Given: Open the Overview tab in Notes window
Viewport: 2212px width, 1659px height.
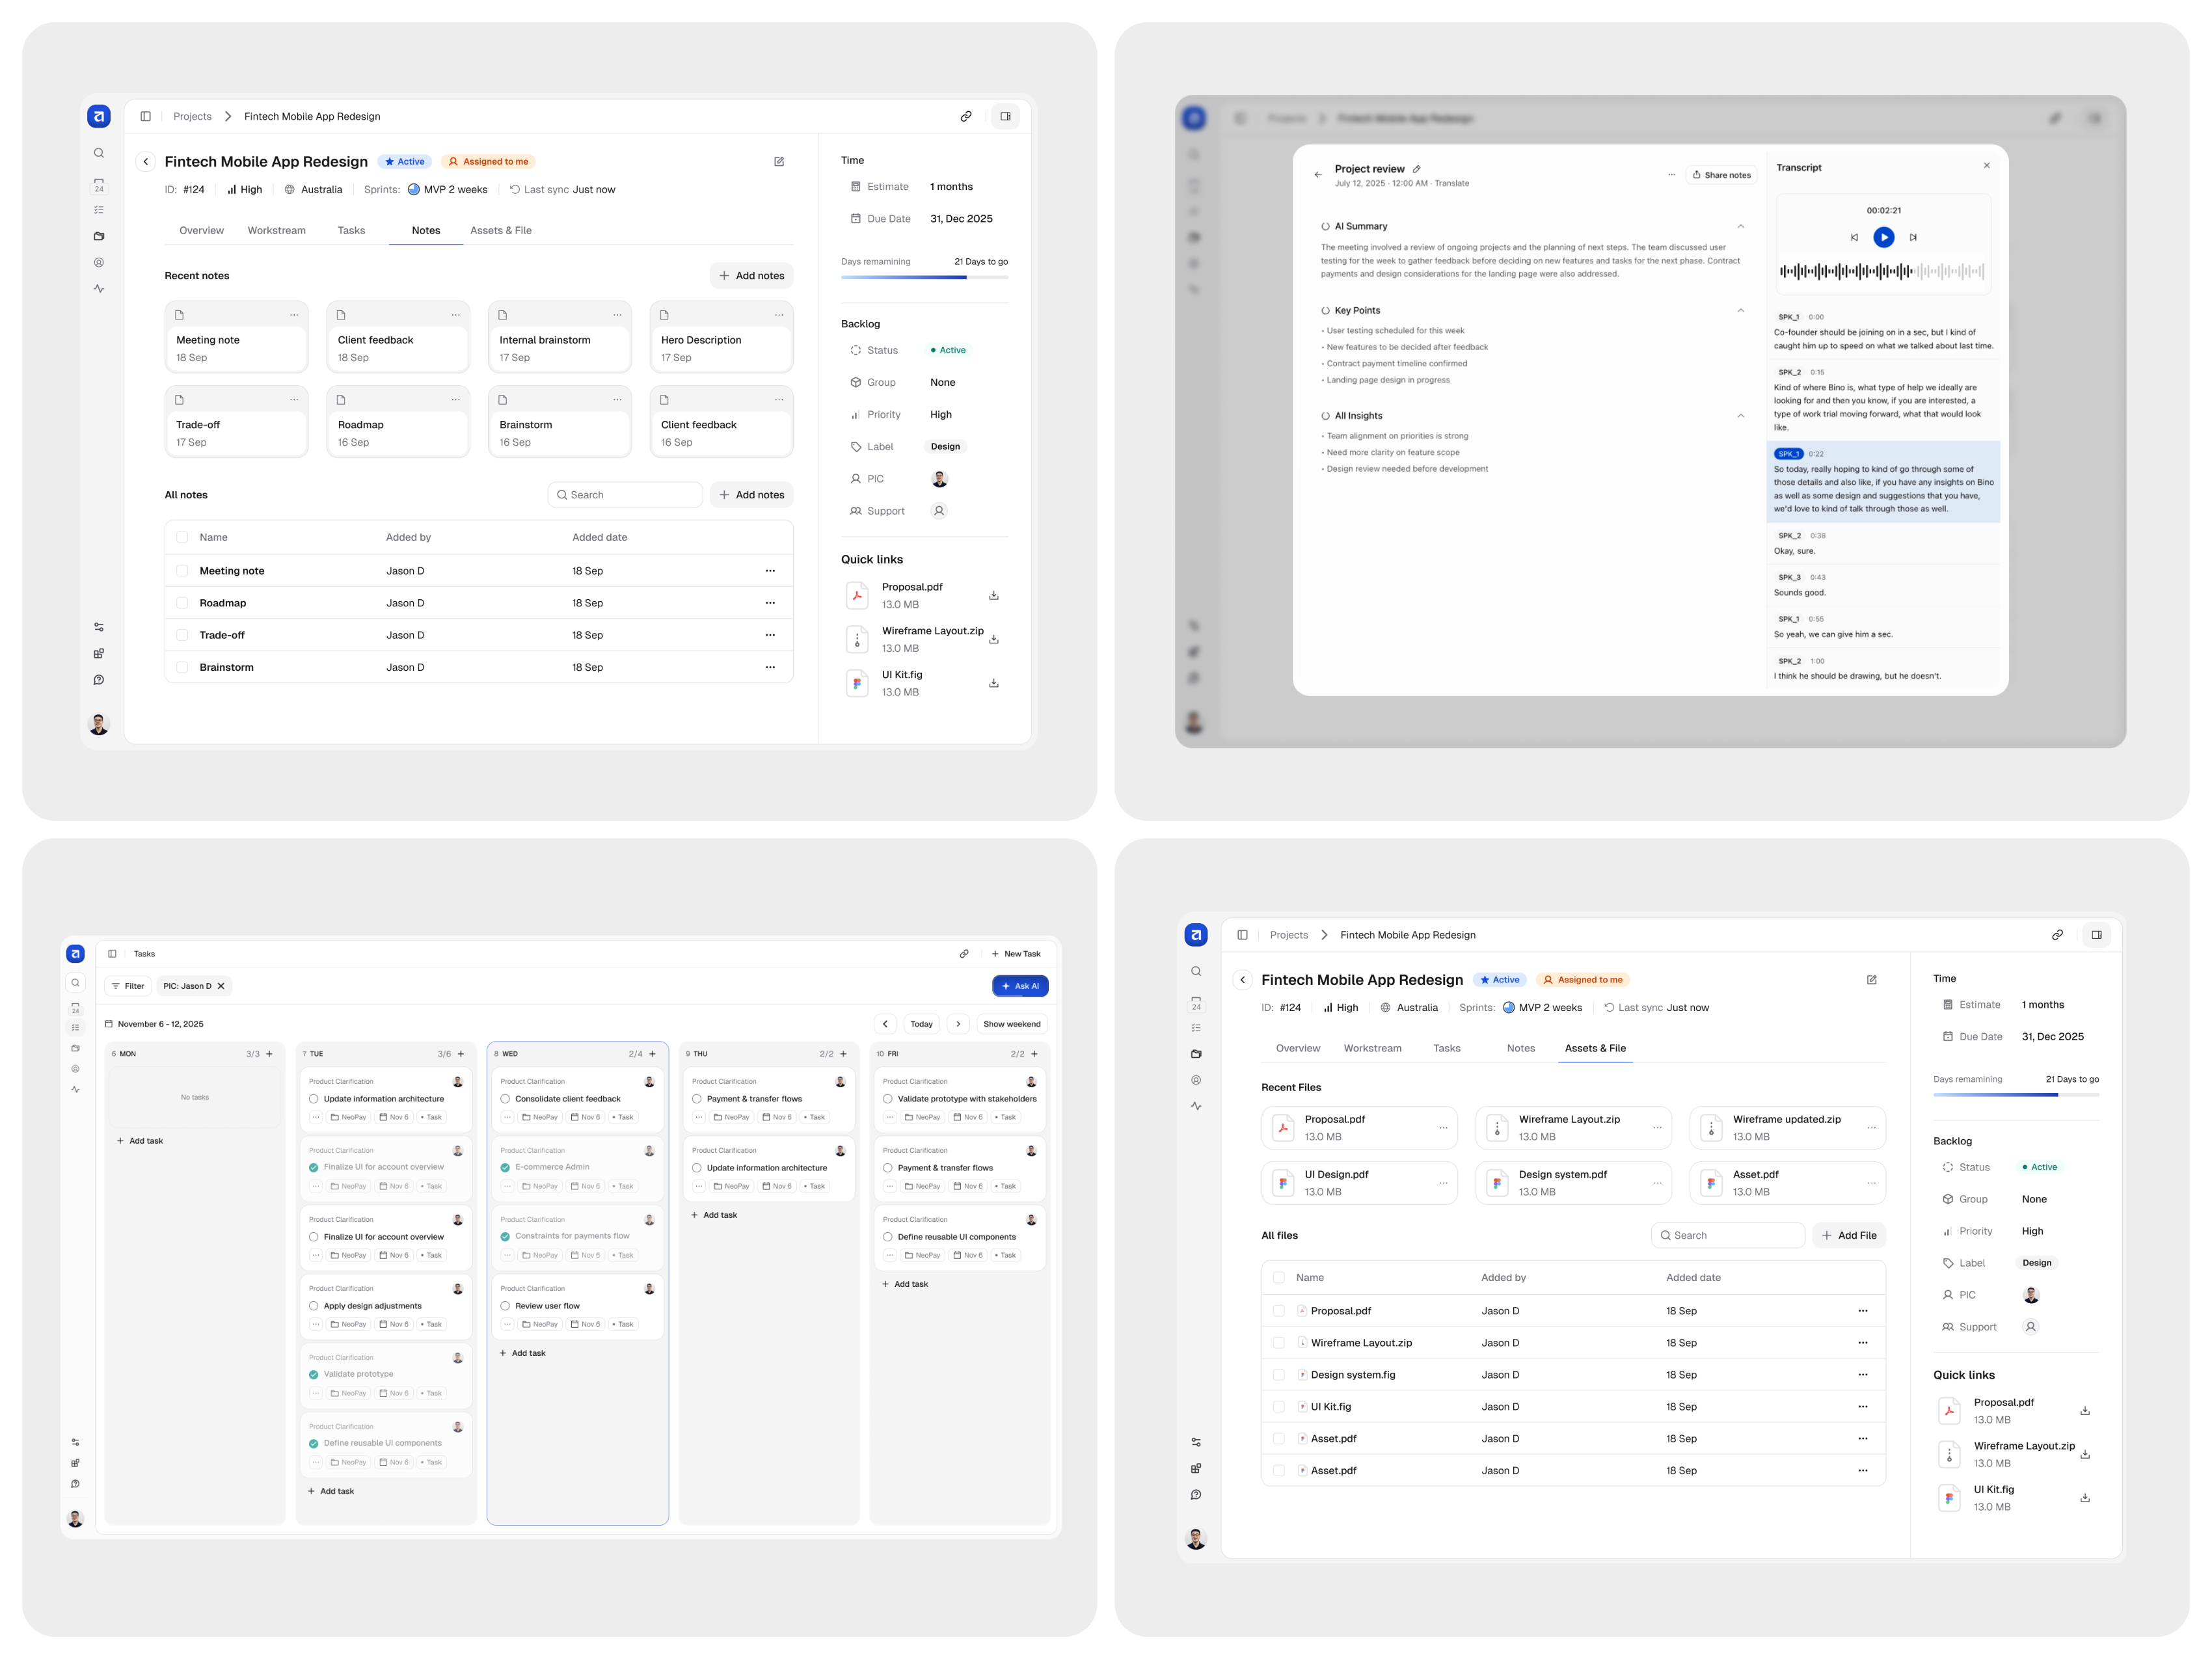Looking at the screenshot, I should pyautogui.click(x=201, y=230).
